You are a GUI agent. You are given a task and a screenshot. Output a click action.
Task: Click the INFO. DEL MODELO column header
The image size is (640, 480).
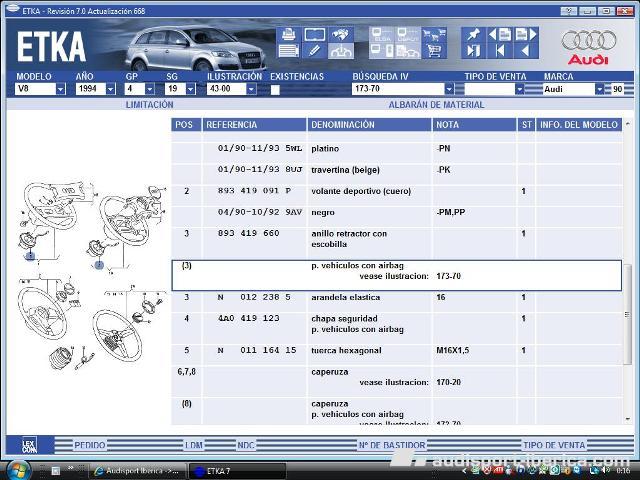579,125
